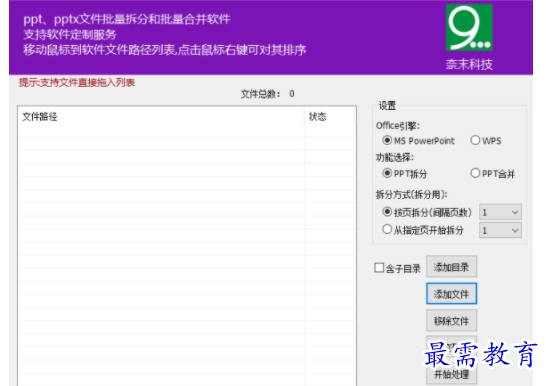Click the 开始处理 button

click(451, 375)
